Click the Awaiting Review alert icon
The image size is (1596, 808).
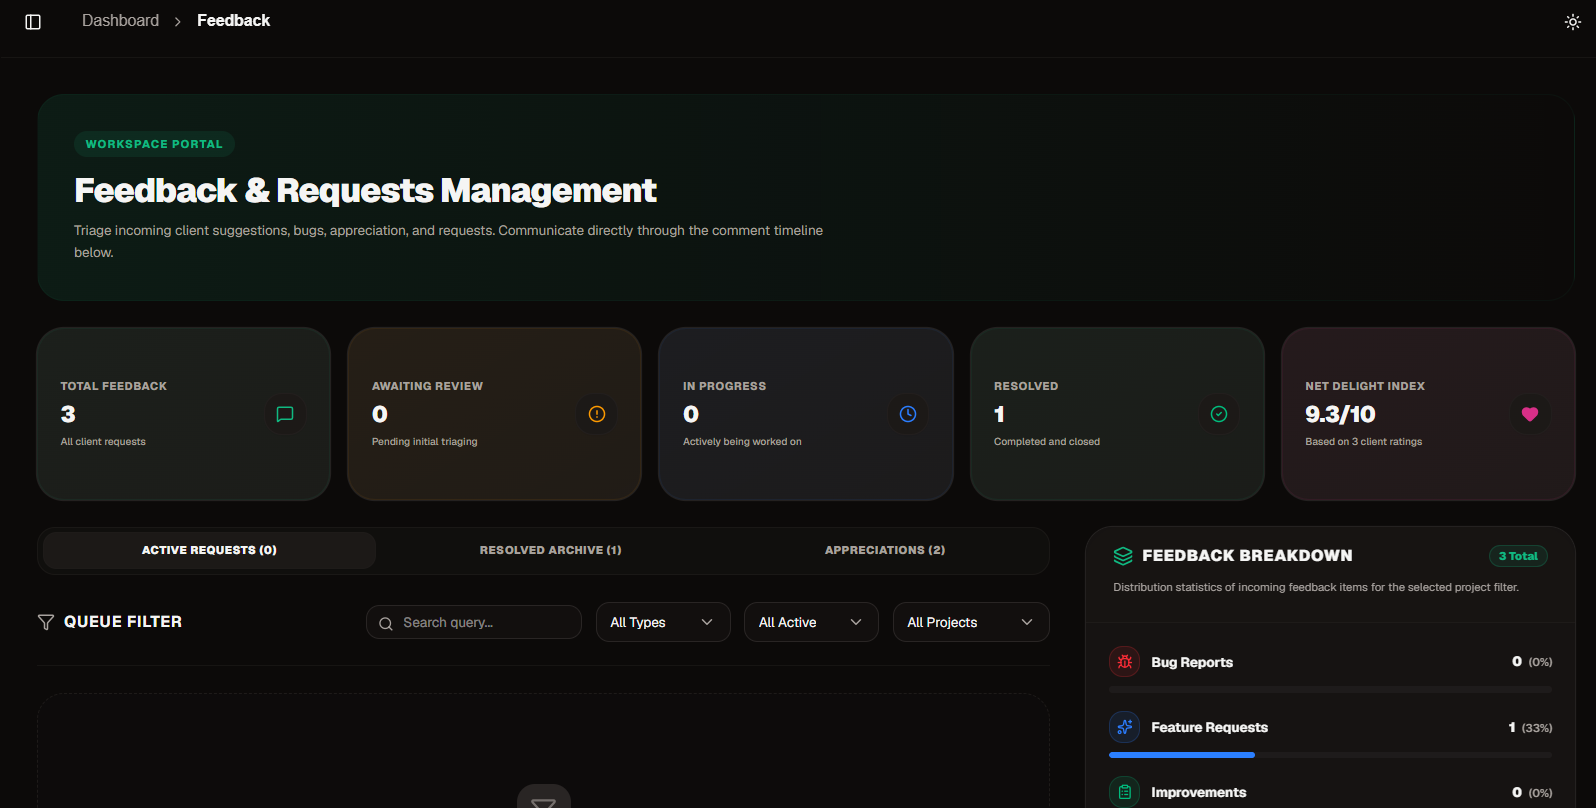click(x=597, y=414)
